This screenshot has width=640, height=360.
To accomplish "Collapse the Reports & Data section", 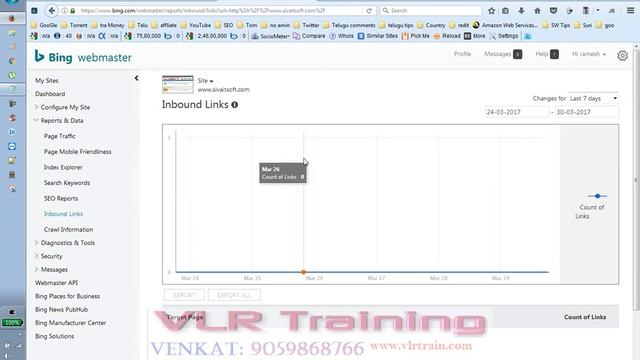I will click(59, 121).
